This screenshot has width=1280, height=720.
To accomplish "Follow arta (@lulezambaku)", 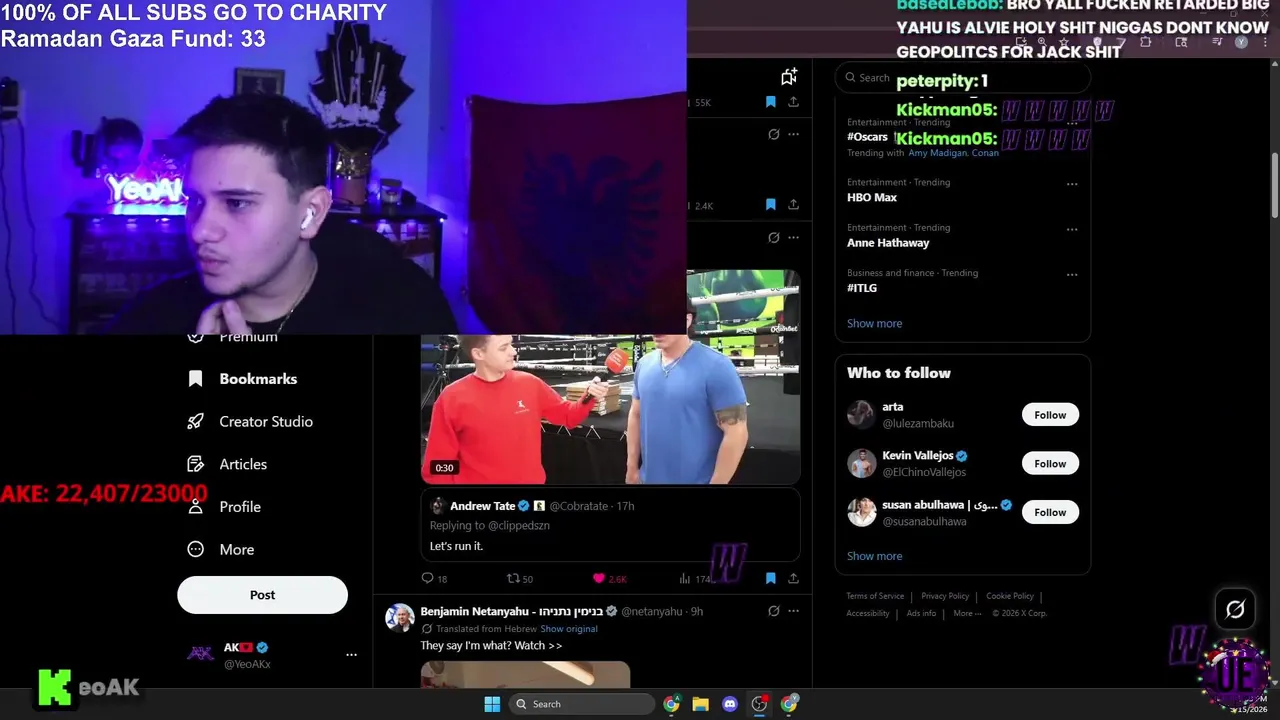I will coord(1050,415).
